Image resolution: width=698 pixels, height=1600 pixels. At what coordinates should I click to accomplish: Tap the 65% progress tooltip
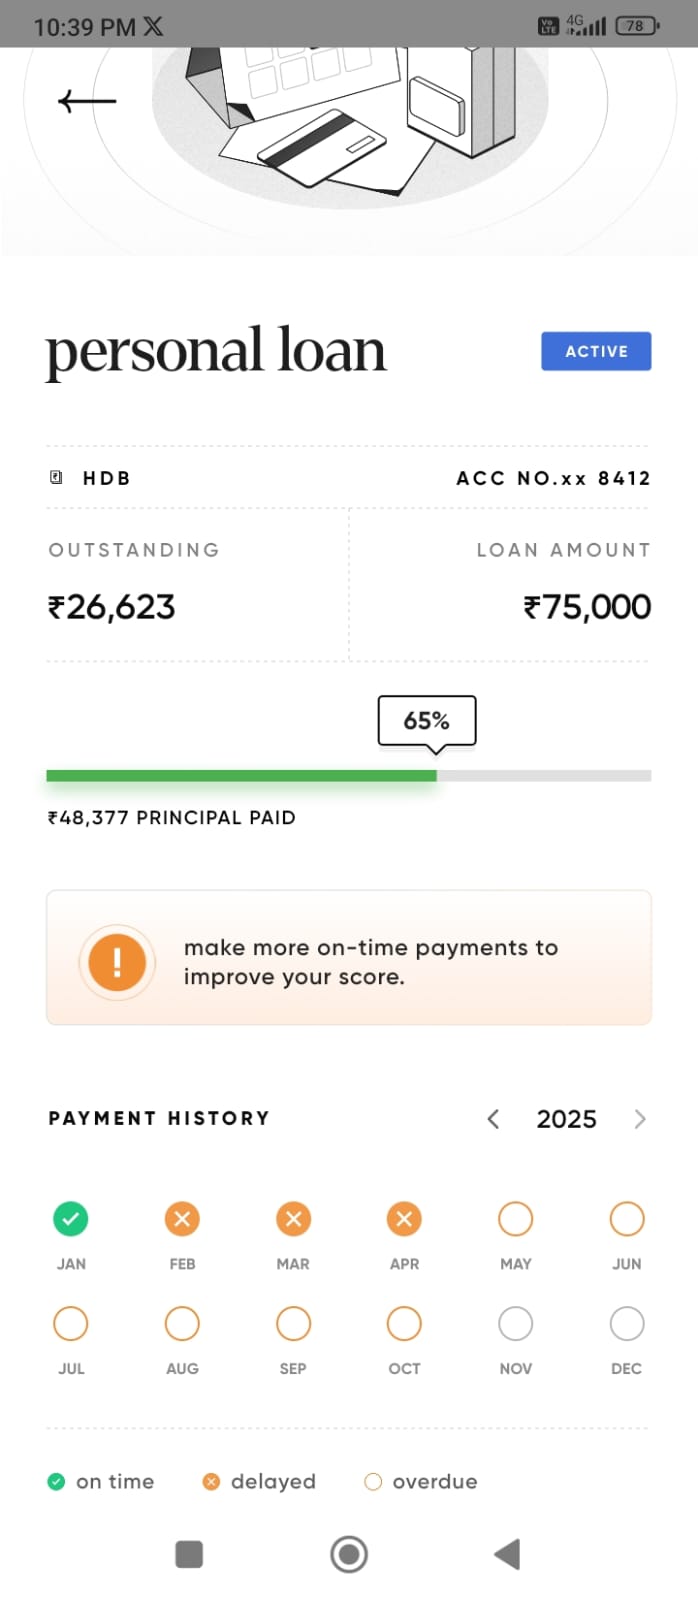coord(426,721)
